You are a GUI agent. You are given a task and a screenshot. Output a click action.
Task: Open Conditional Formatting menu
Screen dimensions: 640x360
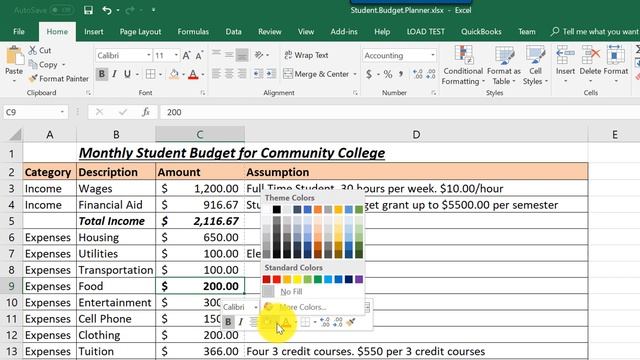[x=463, y=65]
